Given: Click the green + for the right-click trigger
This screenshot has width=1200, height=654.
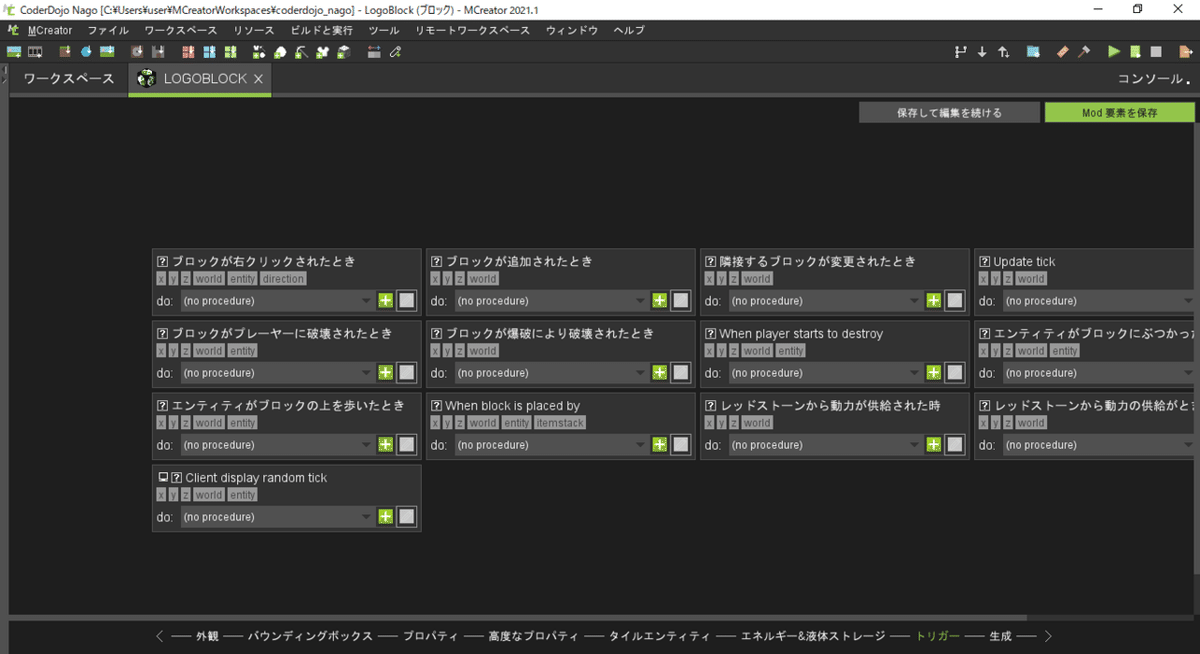Looking at the screenshot, I should (385, 300).
